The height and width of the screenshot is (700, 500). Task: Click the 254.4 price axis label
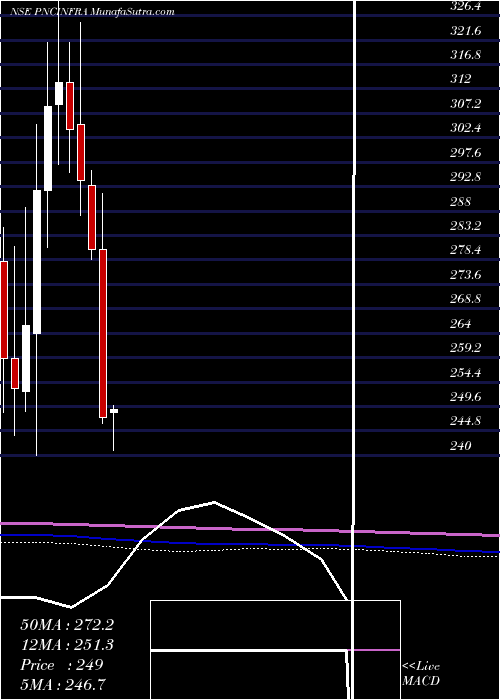click(466, 372)
